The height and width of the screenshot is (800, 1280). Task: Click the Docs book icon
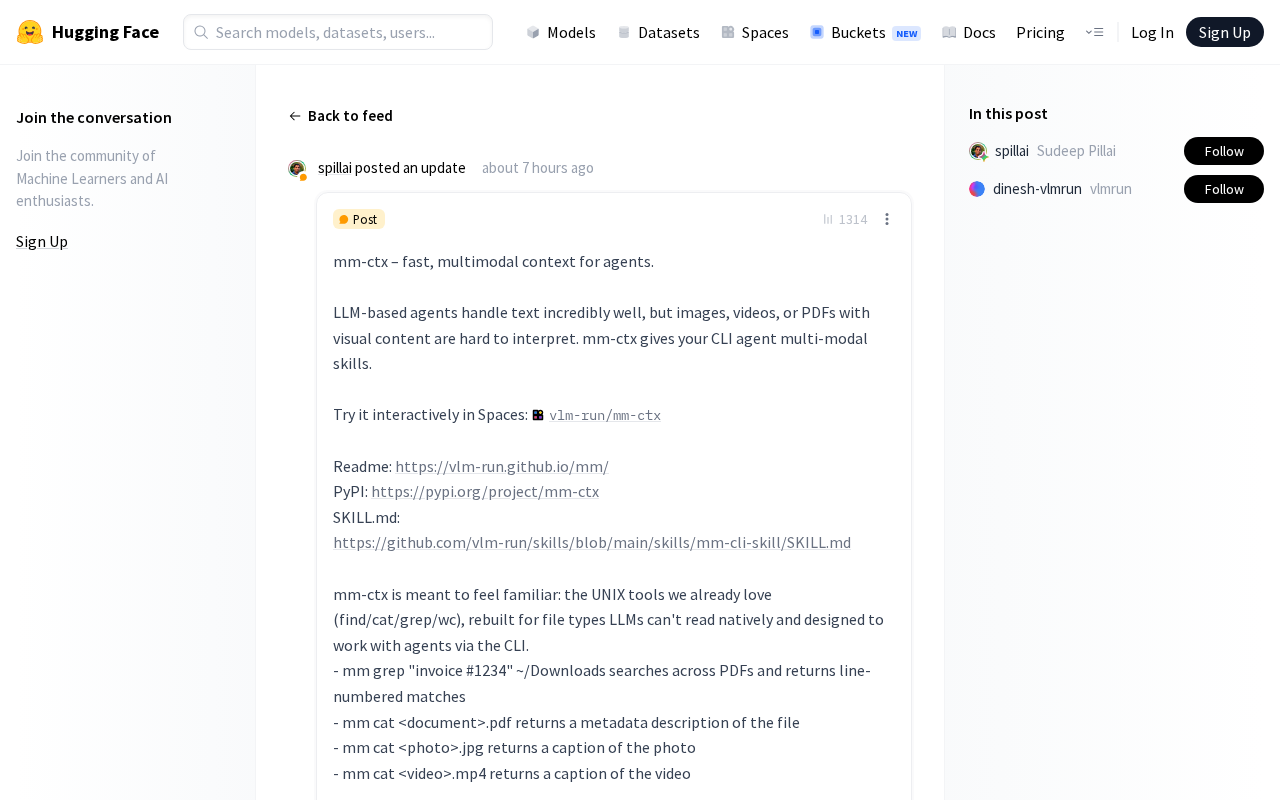pyautogui.click(x=949, y=32)
